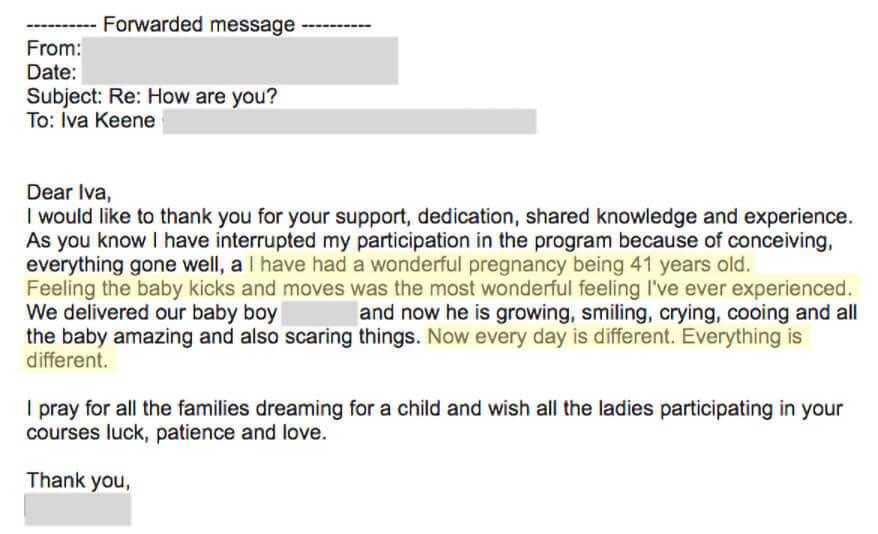Click the highlighted 'wonderful pregnancy being 41 years old' text
The height and width of the screenshot is (534, 878).
coord(499,265)
